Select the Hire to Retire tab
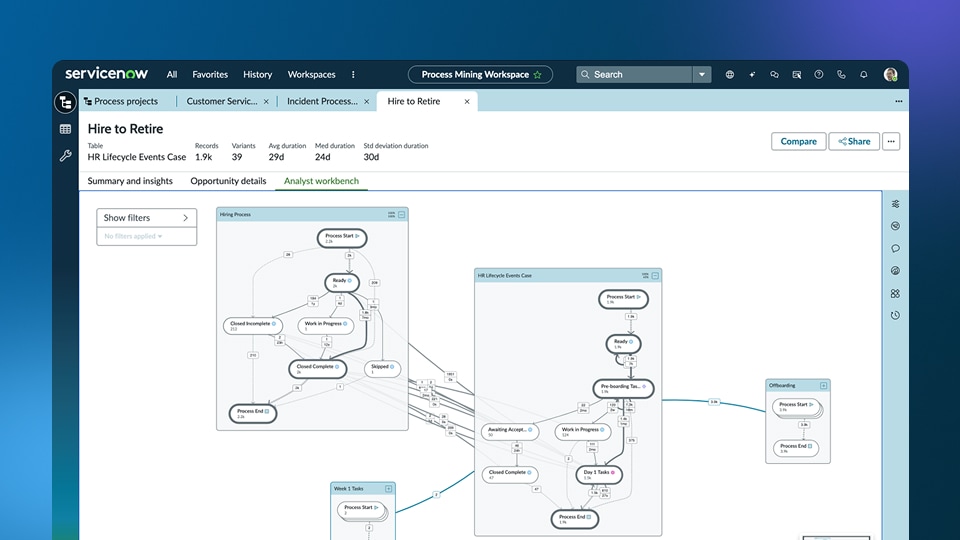 pos(414,102)
